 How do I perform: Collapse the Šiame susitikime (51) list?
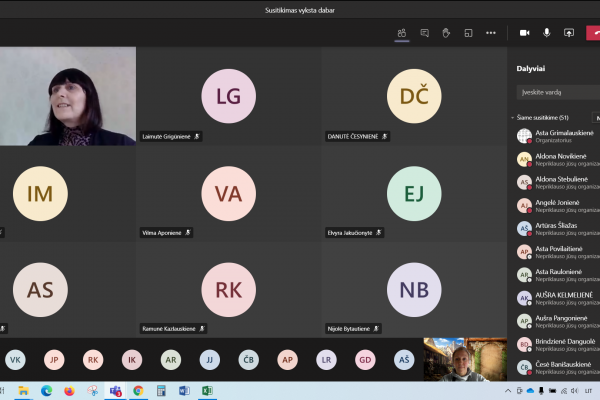pos(513,118)
